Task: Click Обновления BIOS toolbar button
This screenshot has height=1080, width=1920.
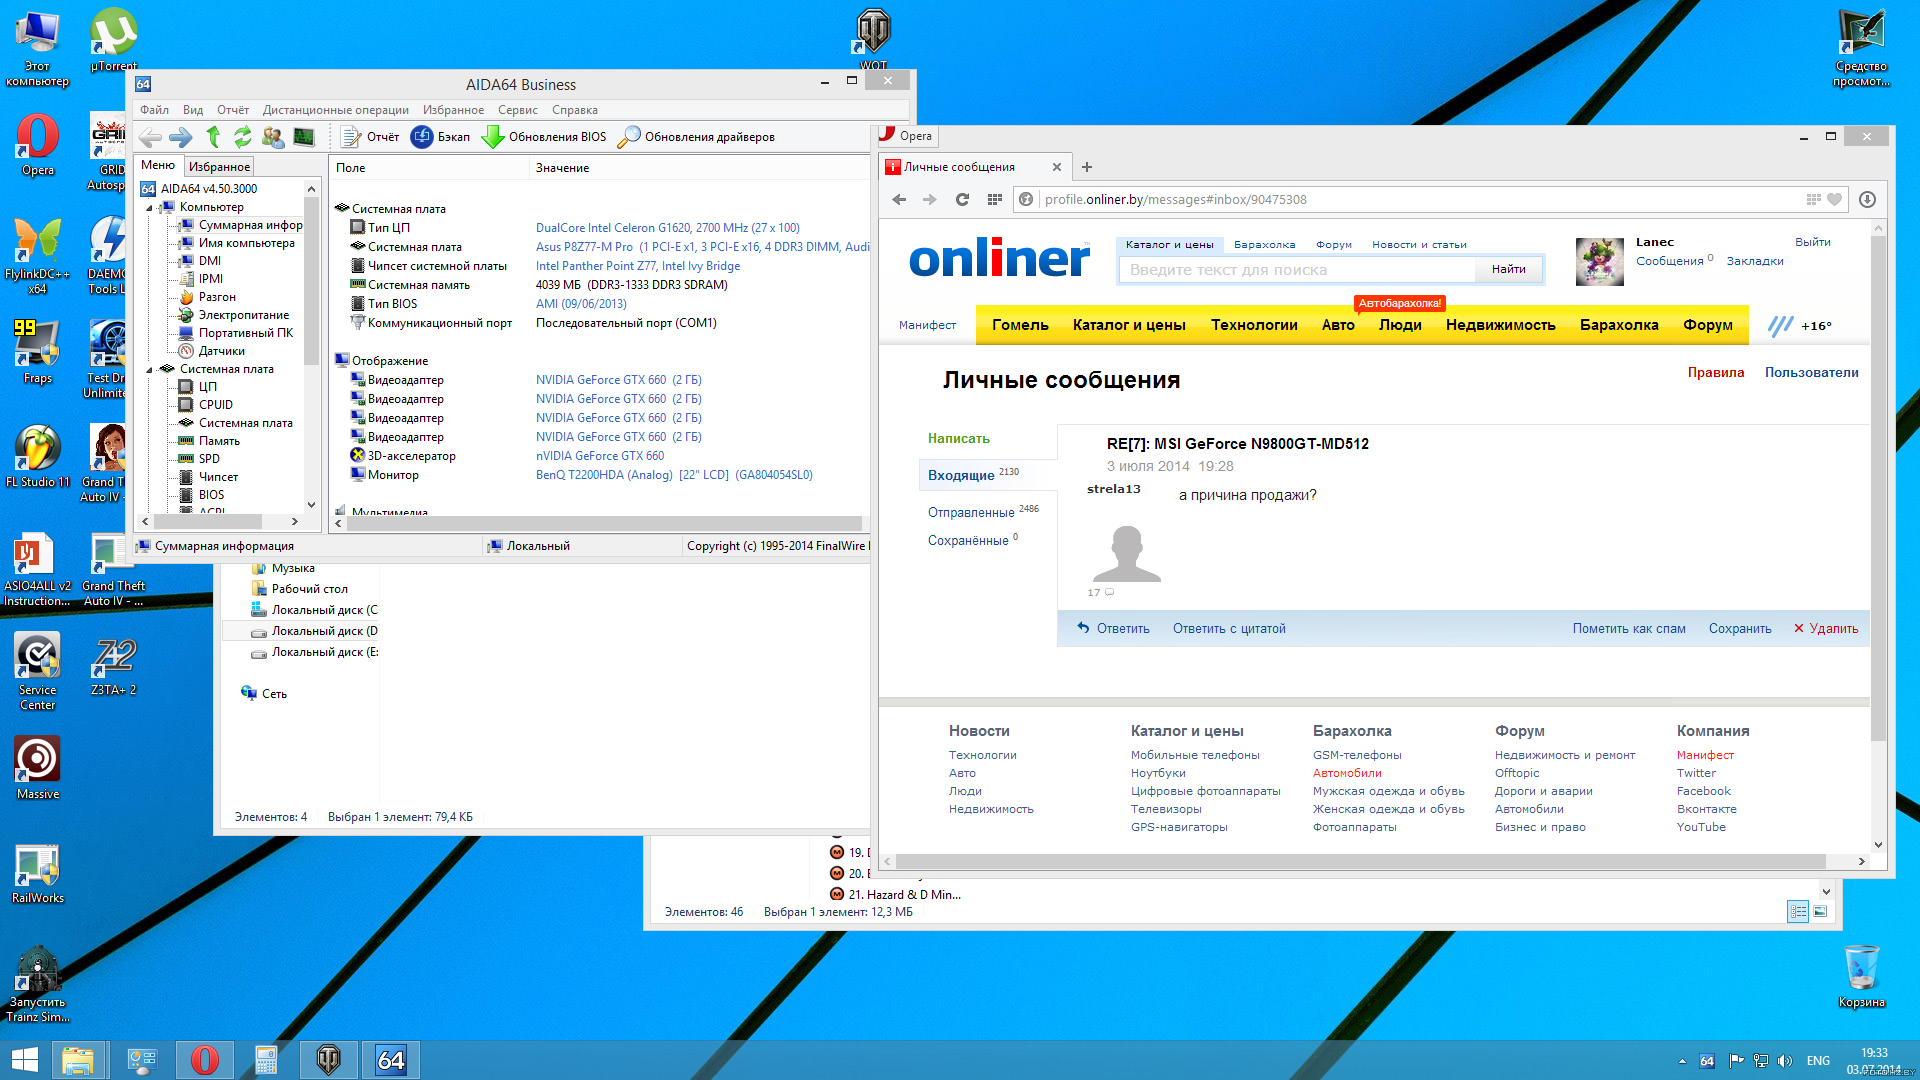Action: point(545,137)
